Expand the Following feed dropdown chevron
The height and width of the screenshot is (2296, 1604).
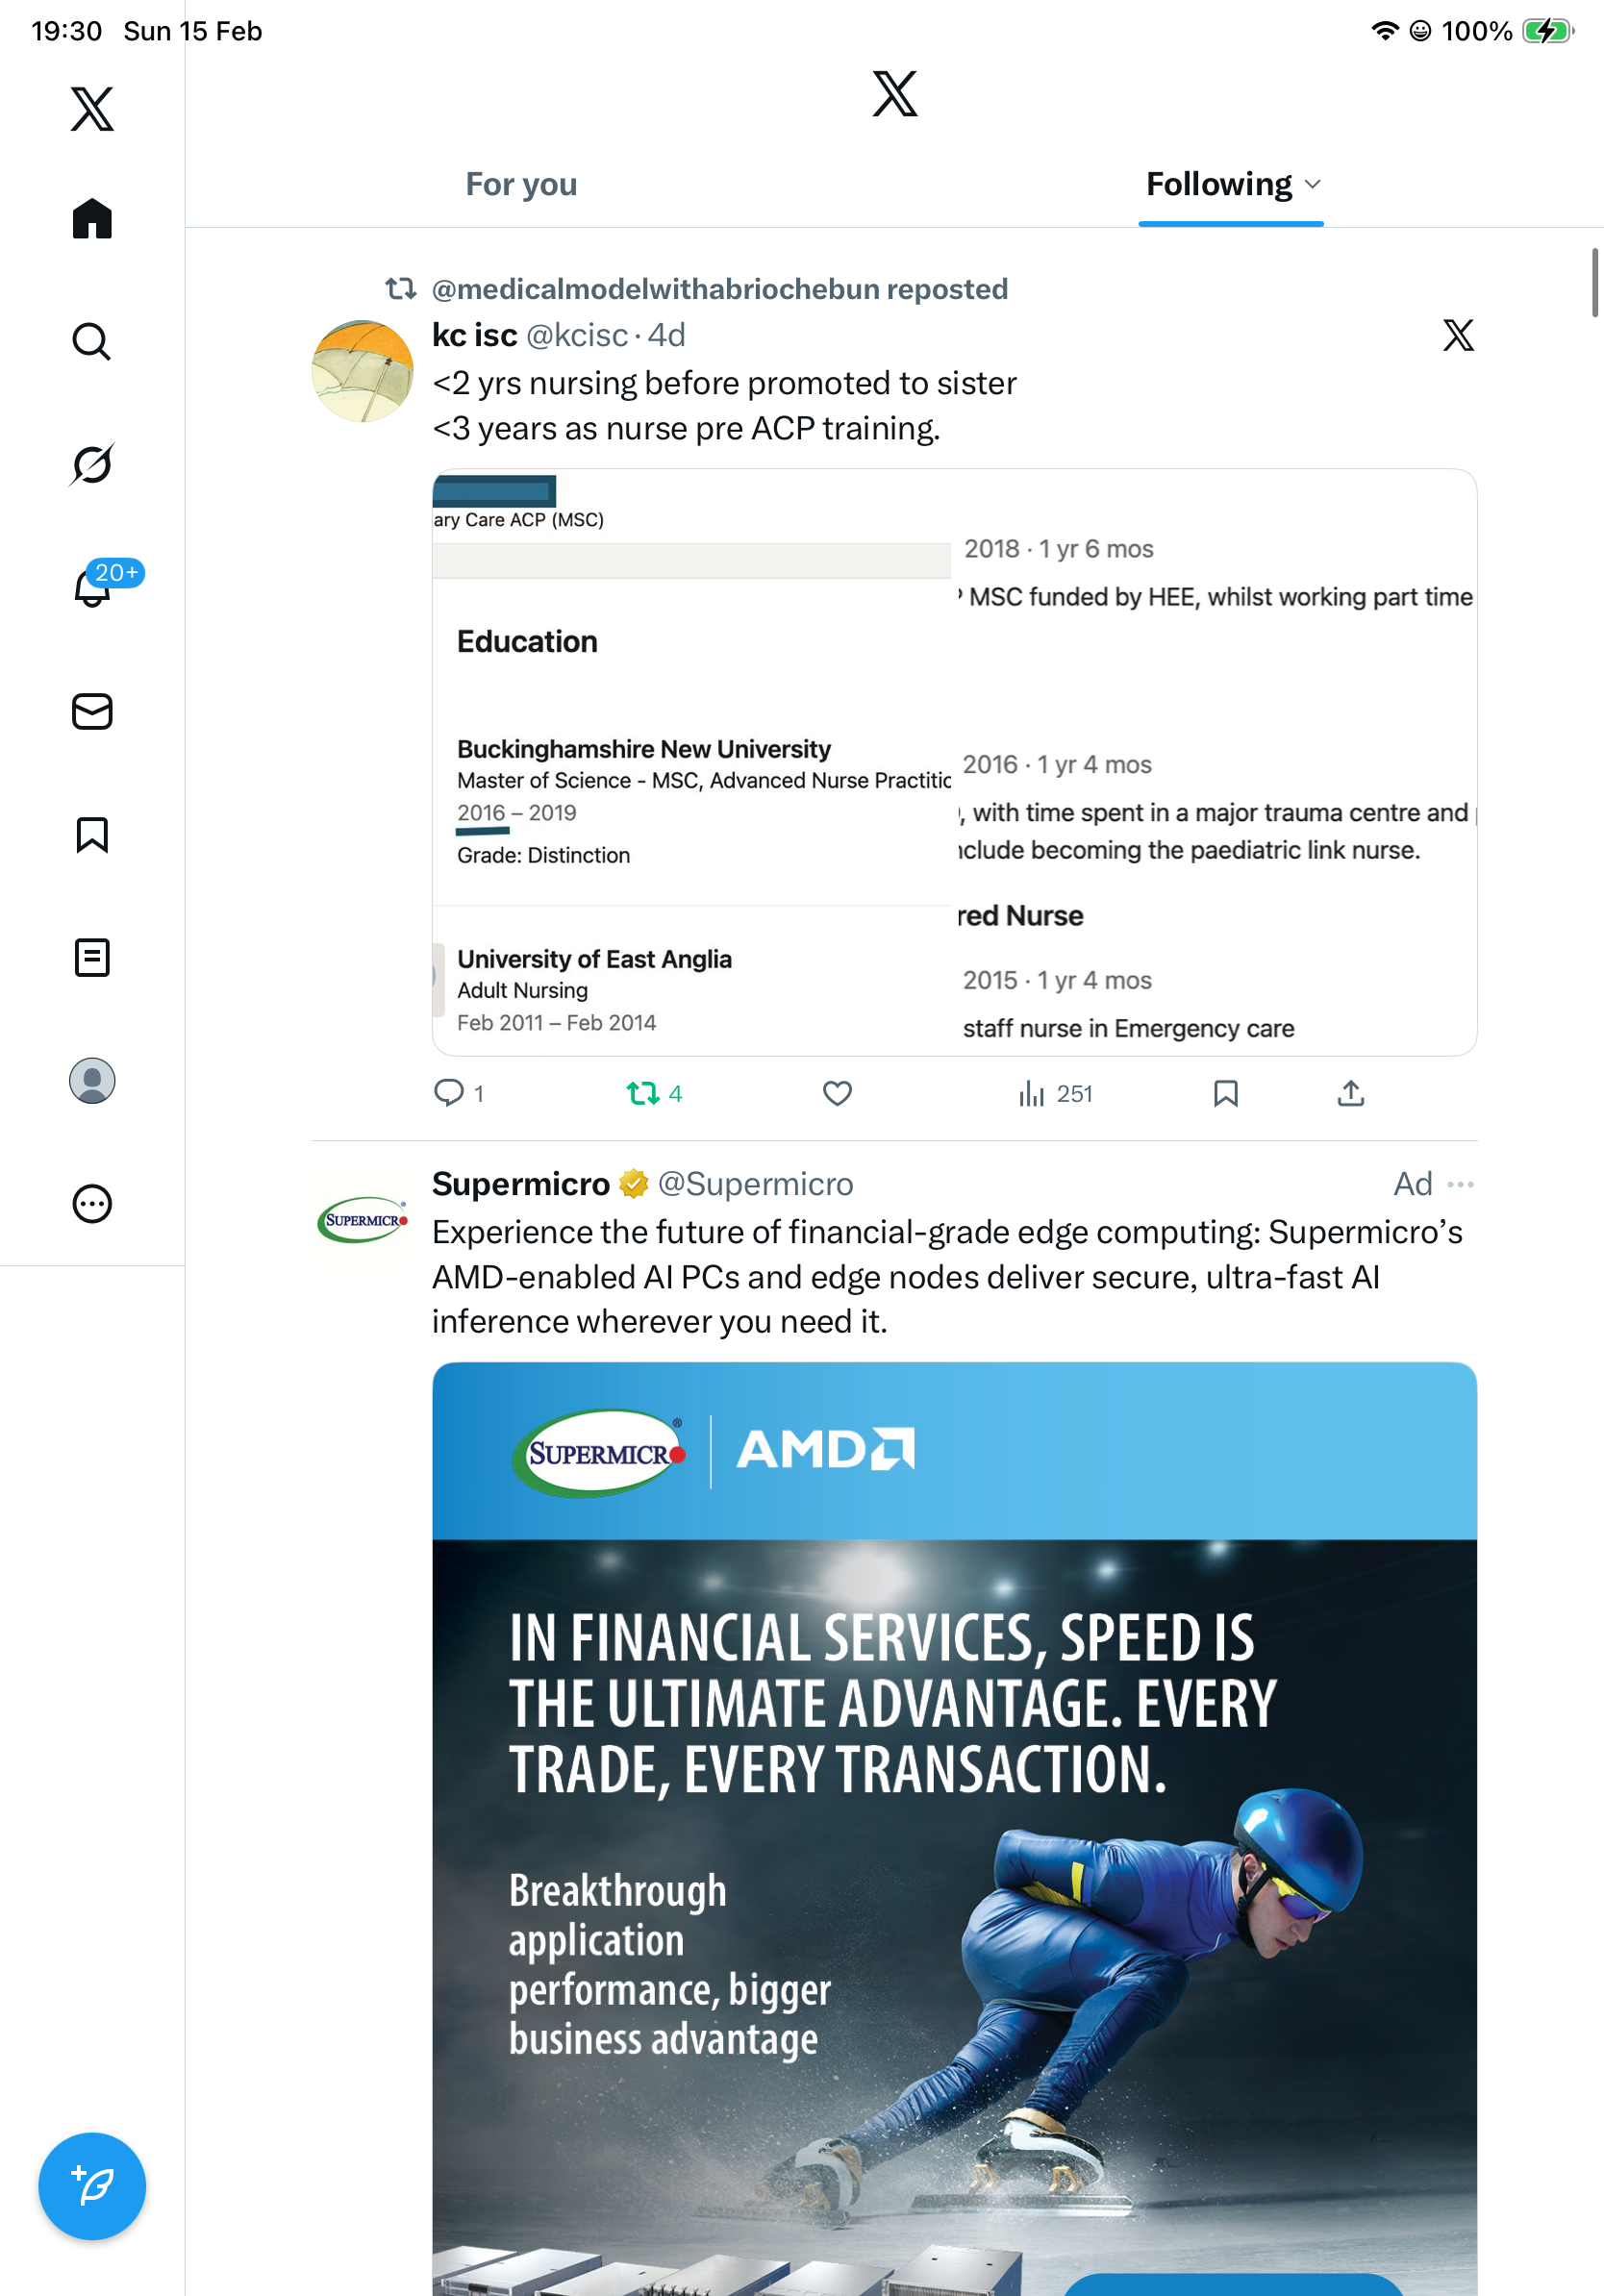pyautogui.click(x=1313, y=184)
